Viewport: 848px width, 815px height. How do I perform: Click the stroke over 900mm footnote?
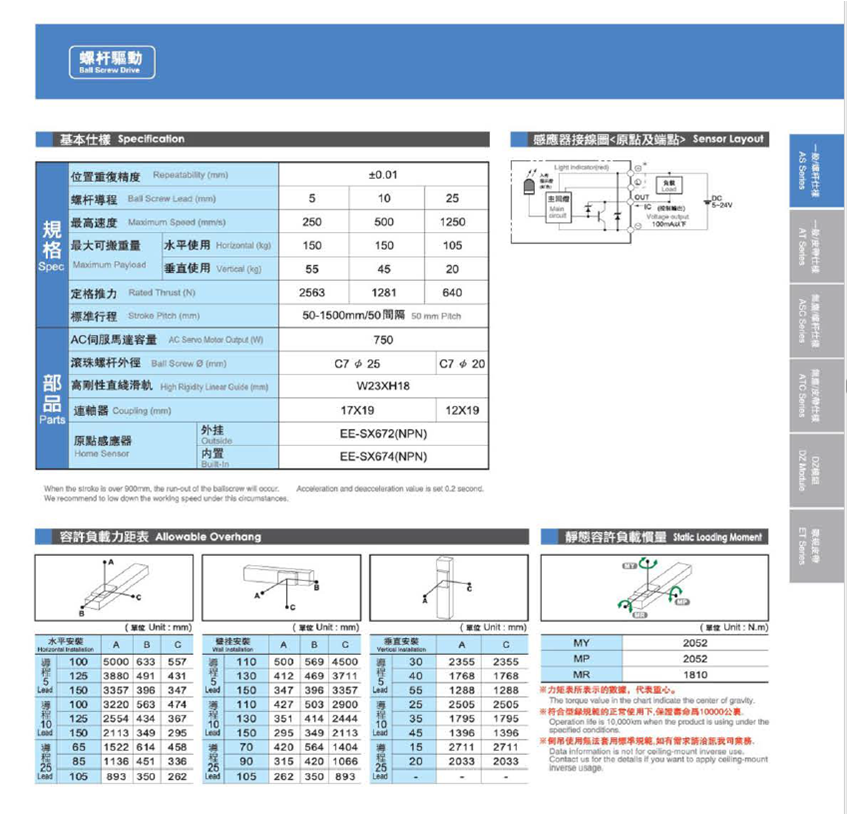[x=166, y=493]
